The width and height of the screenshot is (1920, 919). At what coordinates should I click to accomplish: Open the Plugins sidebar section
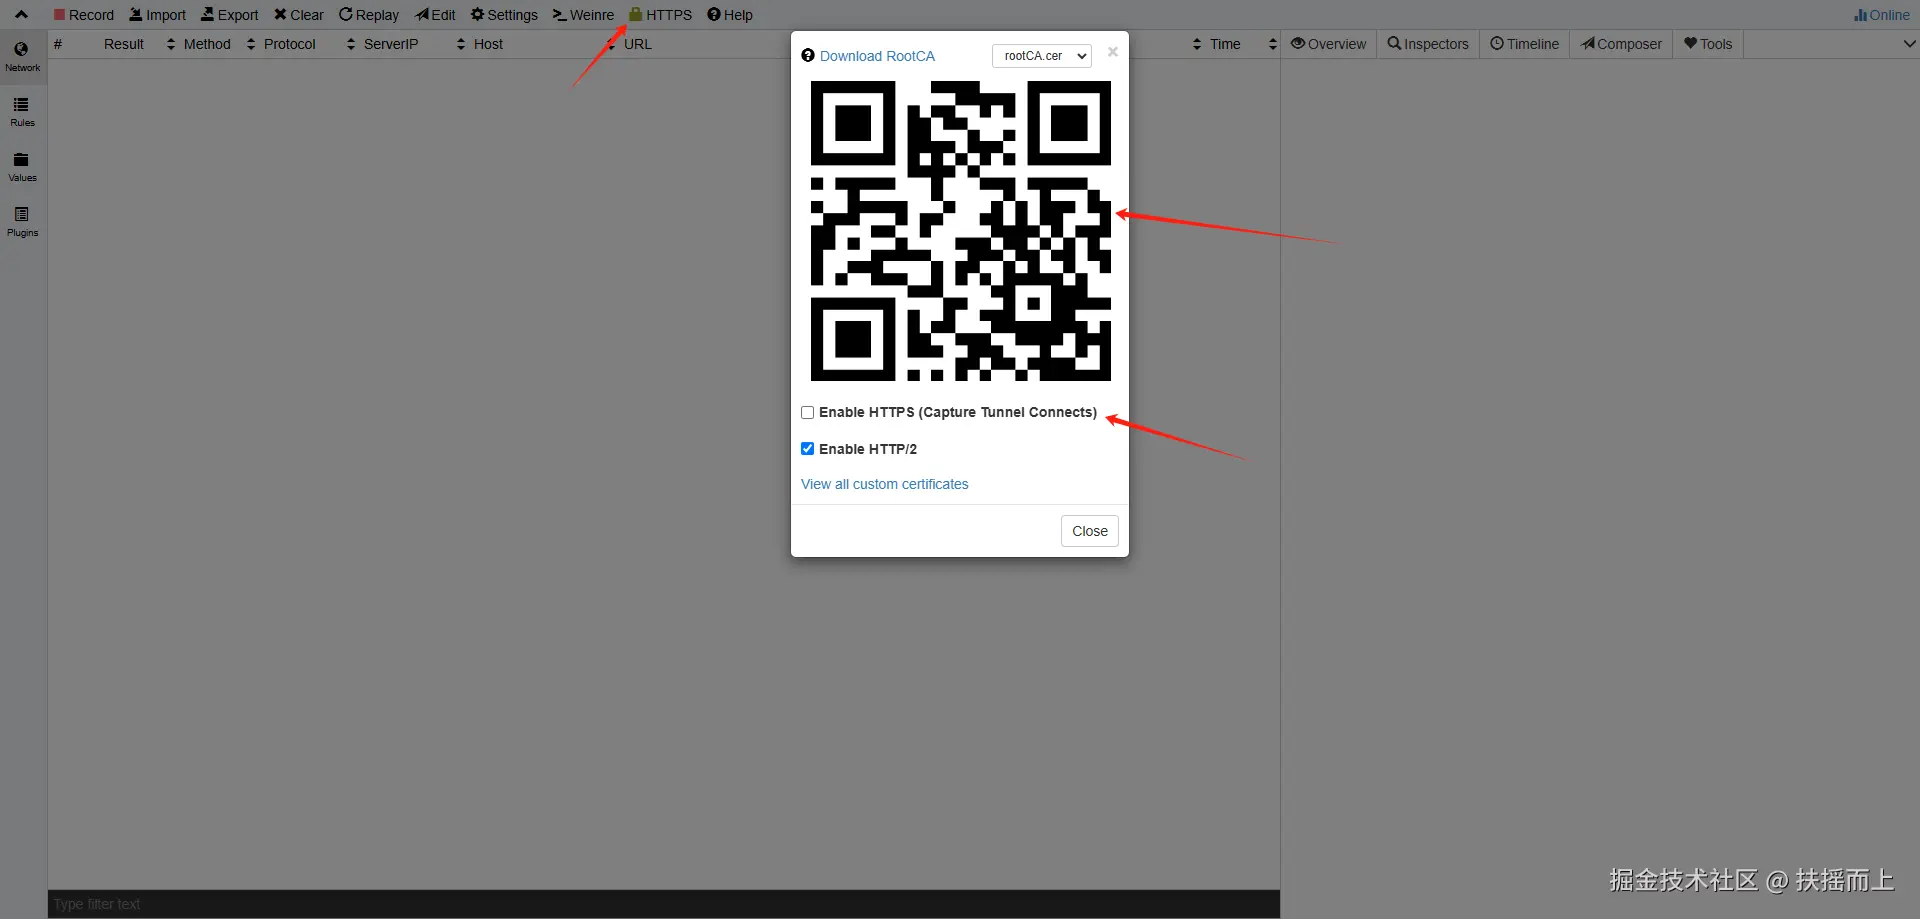click(x=22, y=222)
